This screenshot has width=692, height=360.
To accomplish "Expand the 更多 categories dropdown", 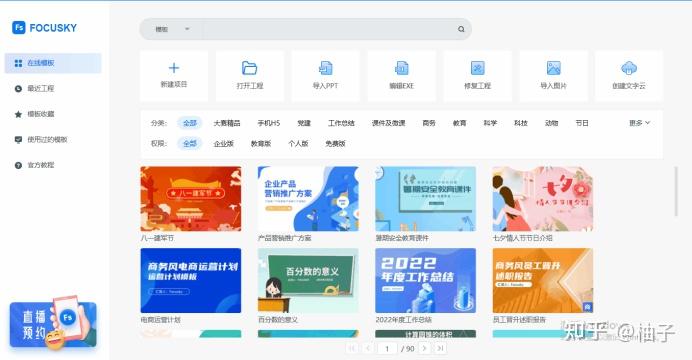I will point(639,123).
